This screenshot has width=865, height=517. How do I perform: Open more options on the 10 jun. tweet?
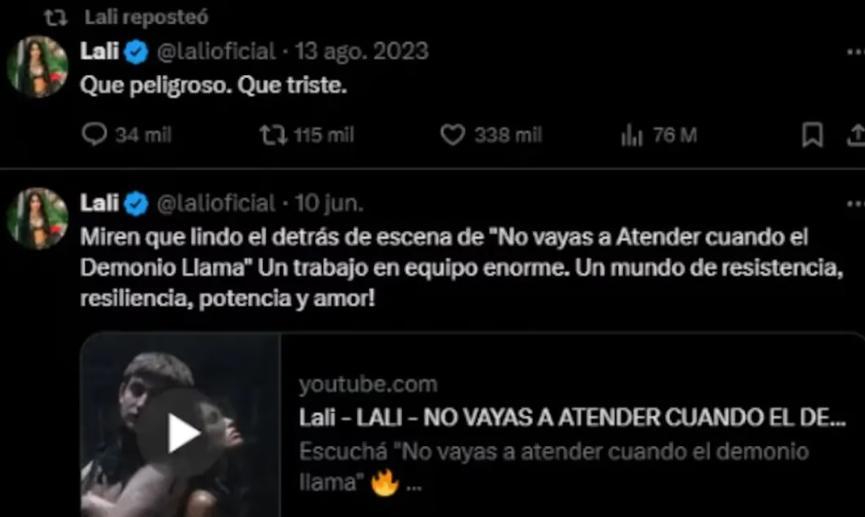pos(856,204)
